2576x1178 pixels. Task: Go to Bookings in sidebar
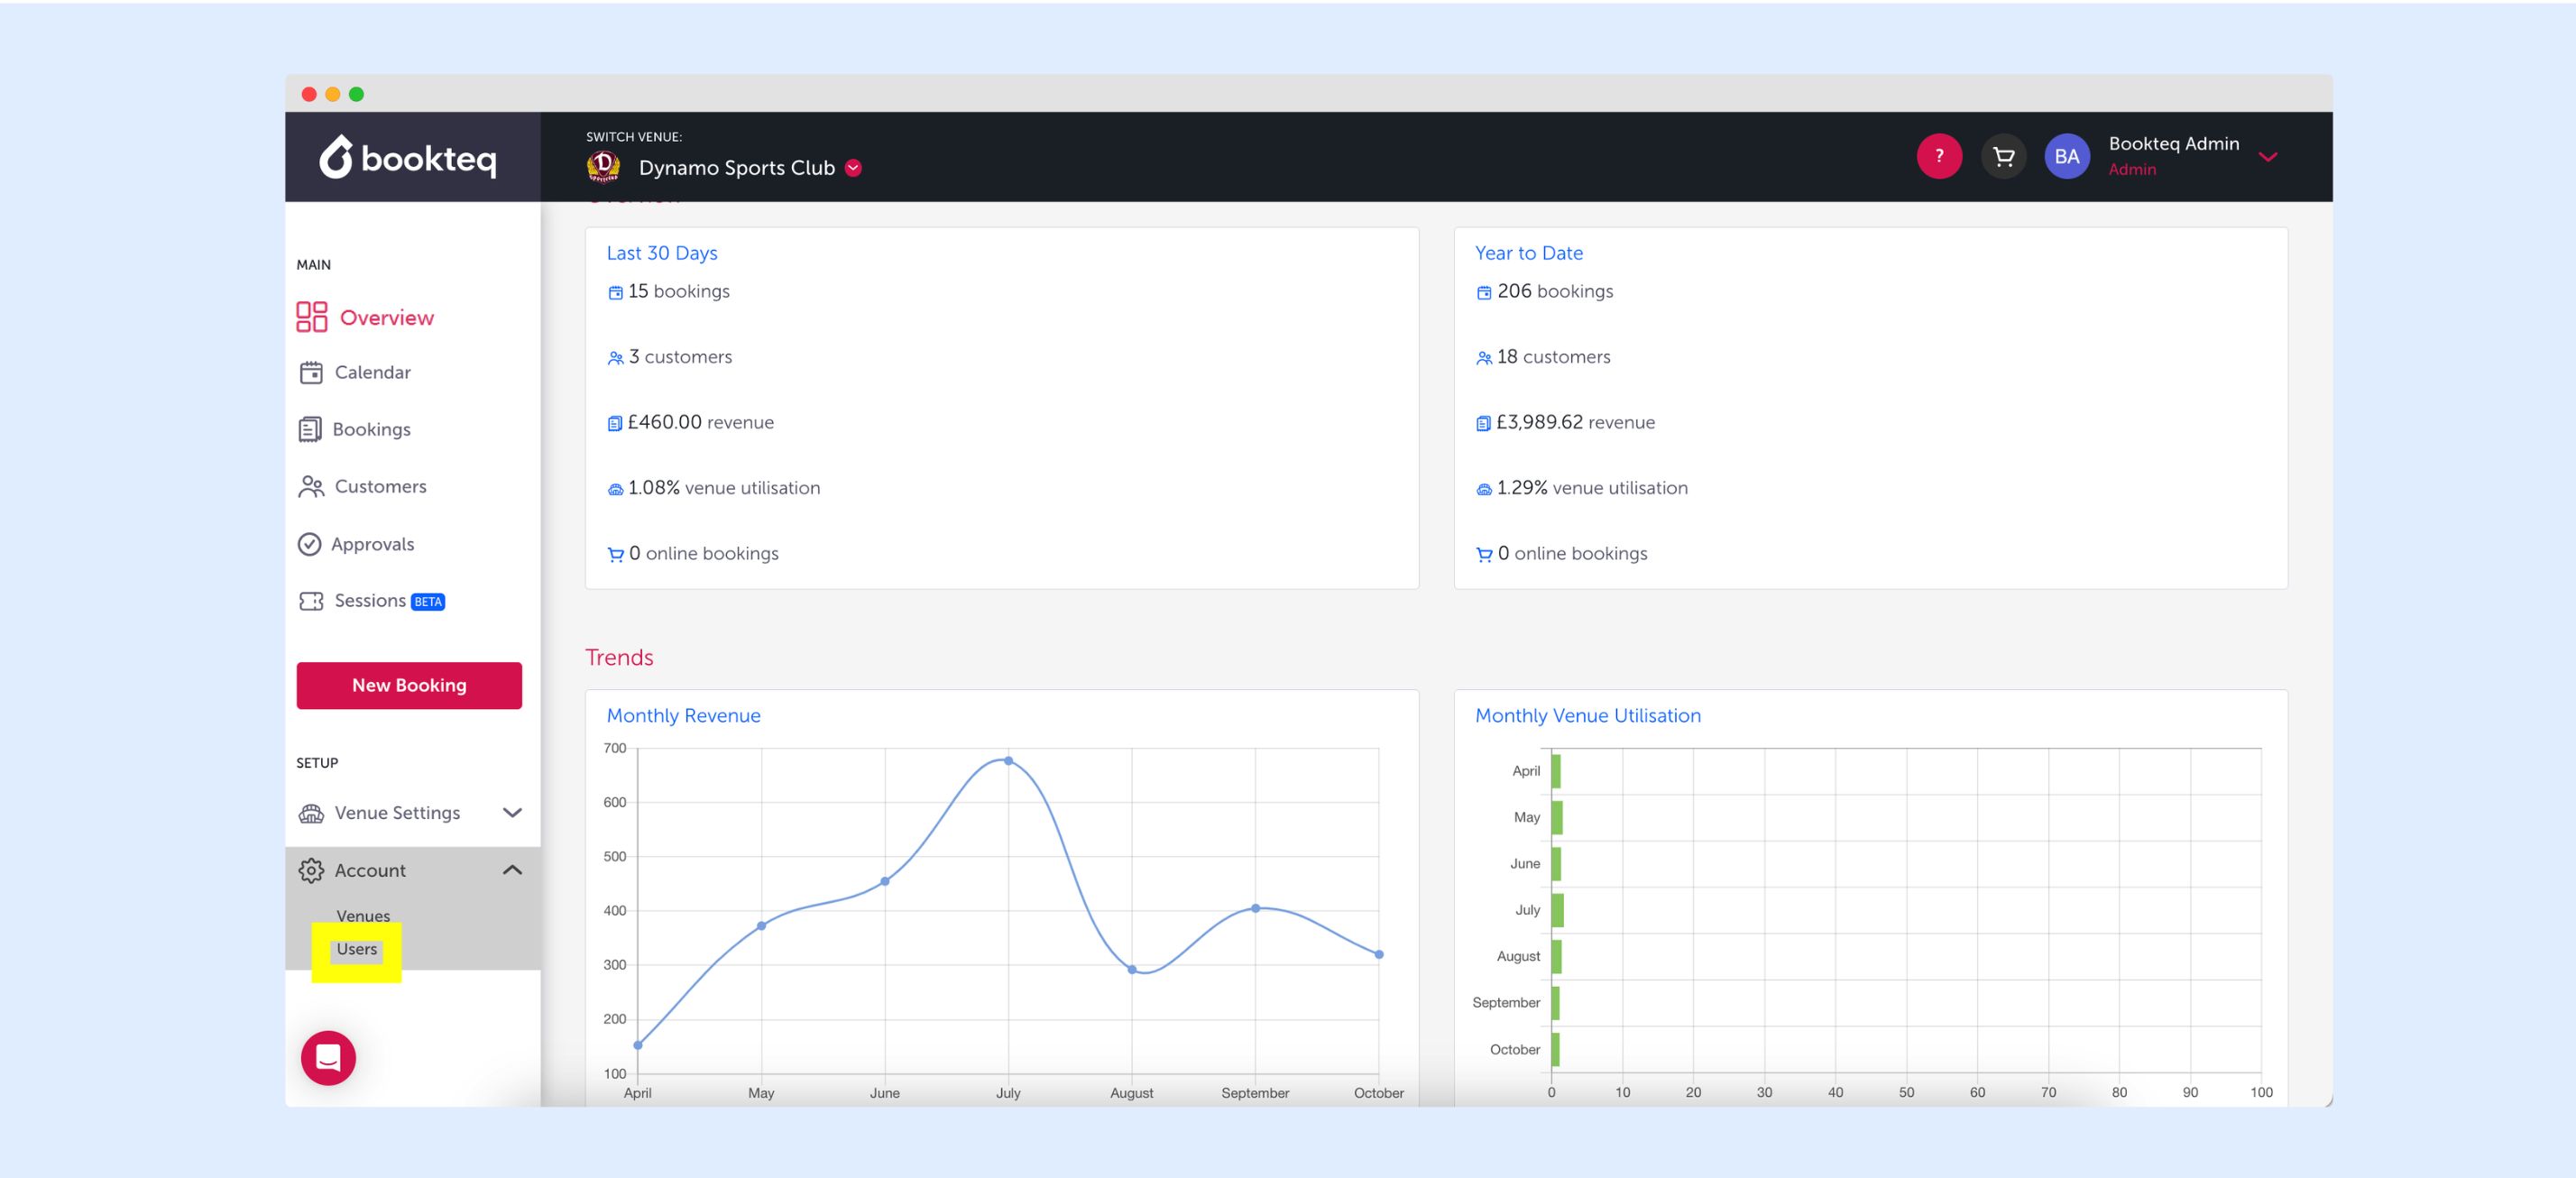click(x=371, y=429)
